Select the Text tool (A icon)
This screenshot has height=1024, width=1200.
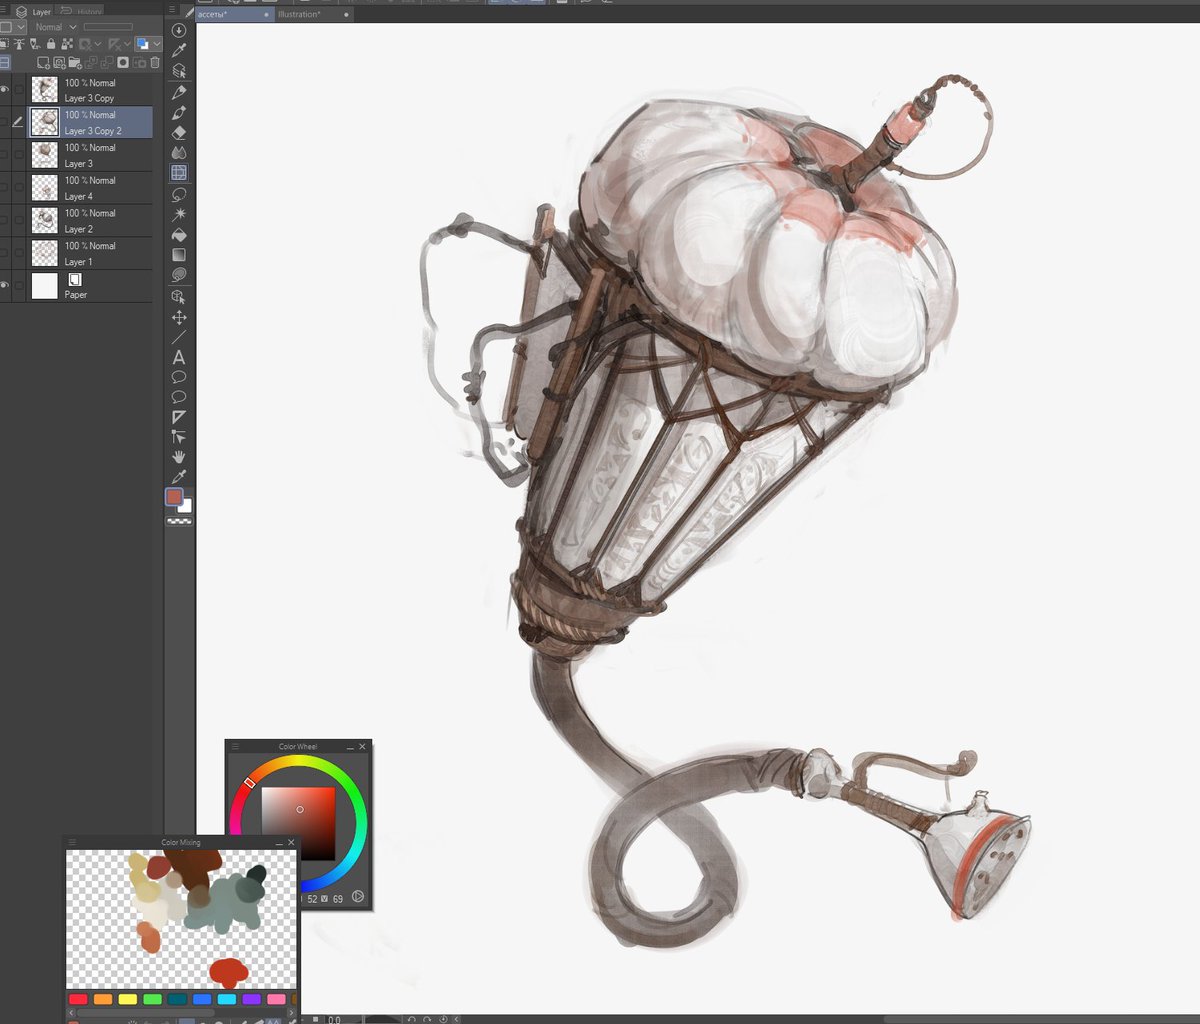[x=179, y=357]
